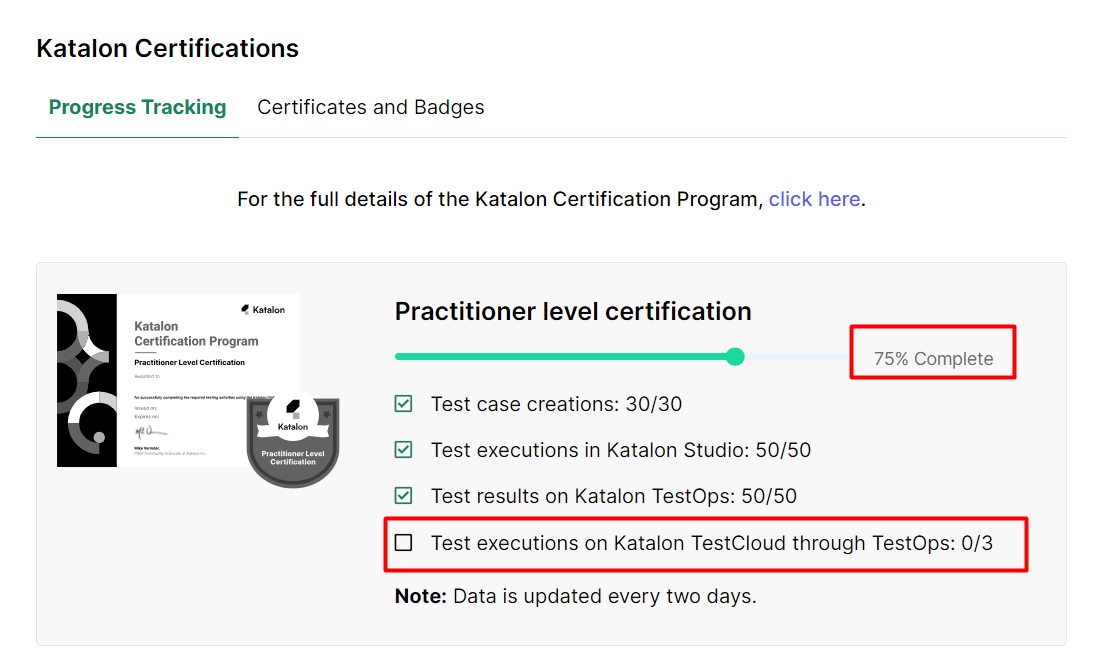Open the Progress Tracking tab
The width and height of the screenshot is (1099, 668).
tap(137, 107)
